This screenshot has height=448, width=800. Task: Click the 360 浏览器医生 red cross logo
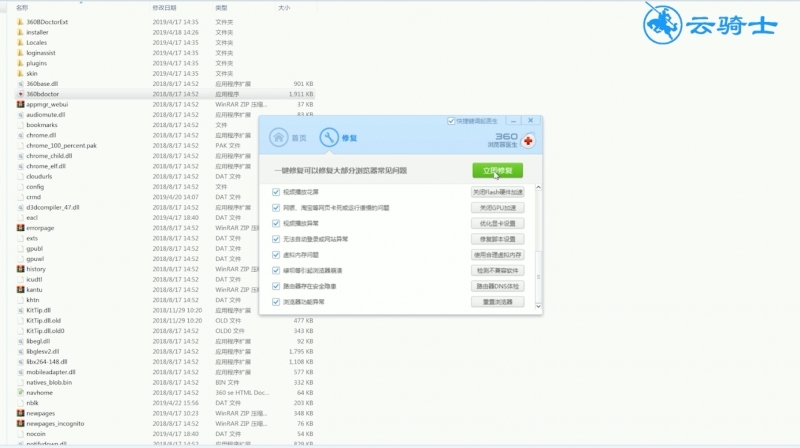(528, 141)
